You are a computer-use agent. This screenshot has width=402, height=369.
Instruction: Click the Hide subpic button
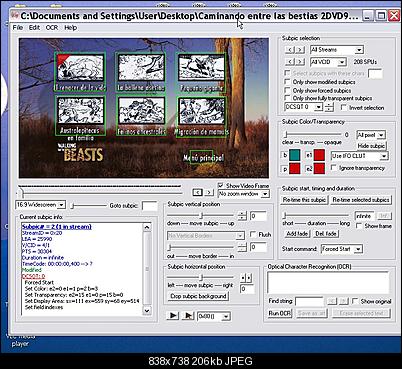(x=371, y=146)
